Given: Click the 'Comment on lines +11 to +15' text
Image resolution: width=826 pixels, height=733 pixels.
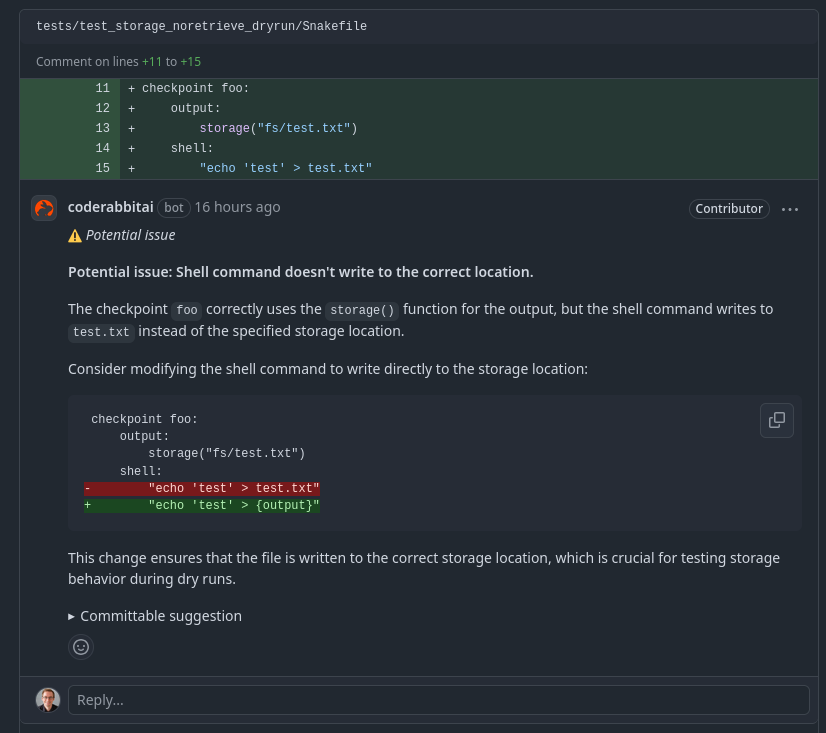Looking at the screenshot, I should click(x=119, y=62).
